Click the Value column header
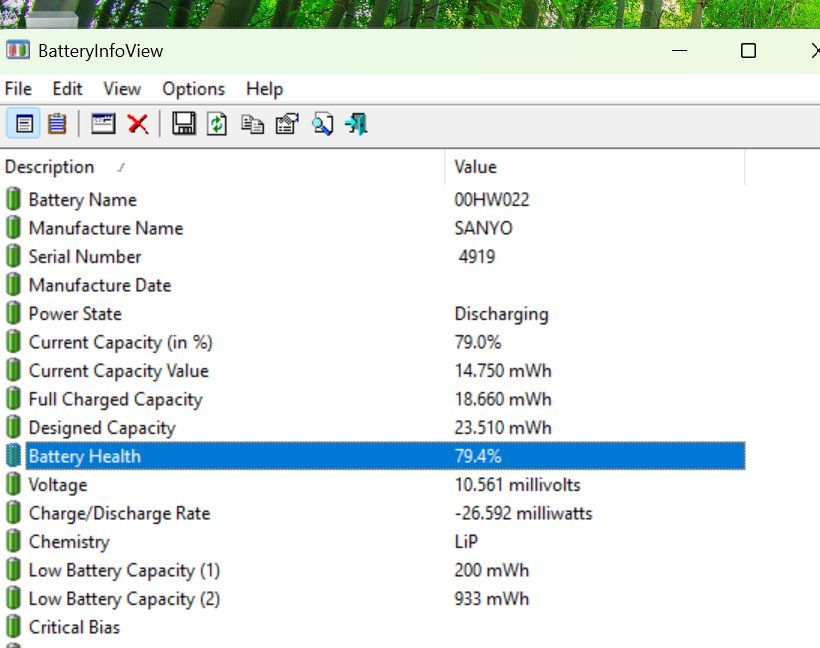 click(x=475, y=167)
